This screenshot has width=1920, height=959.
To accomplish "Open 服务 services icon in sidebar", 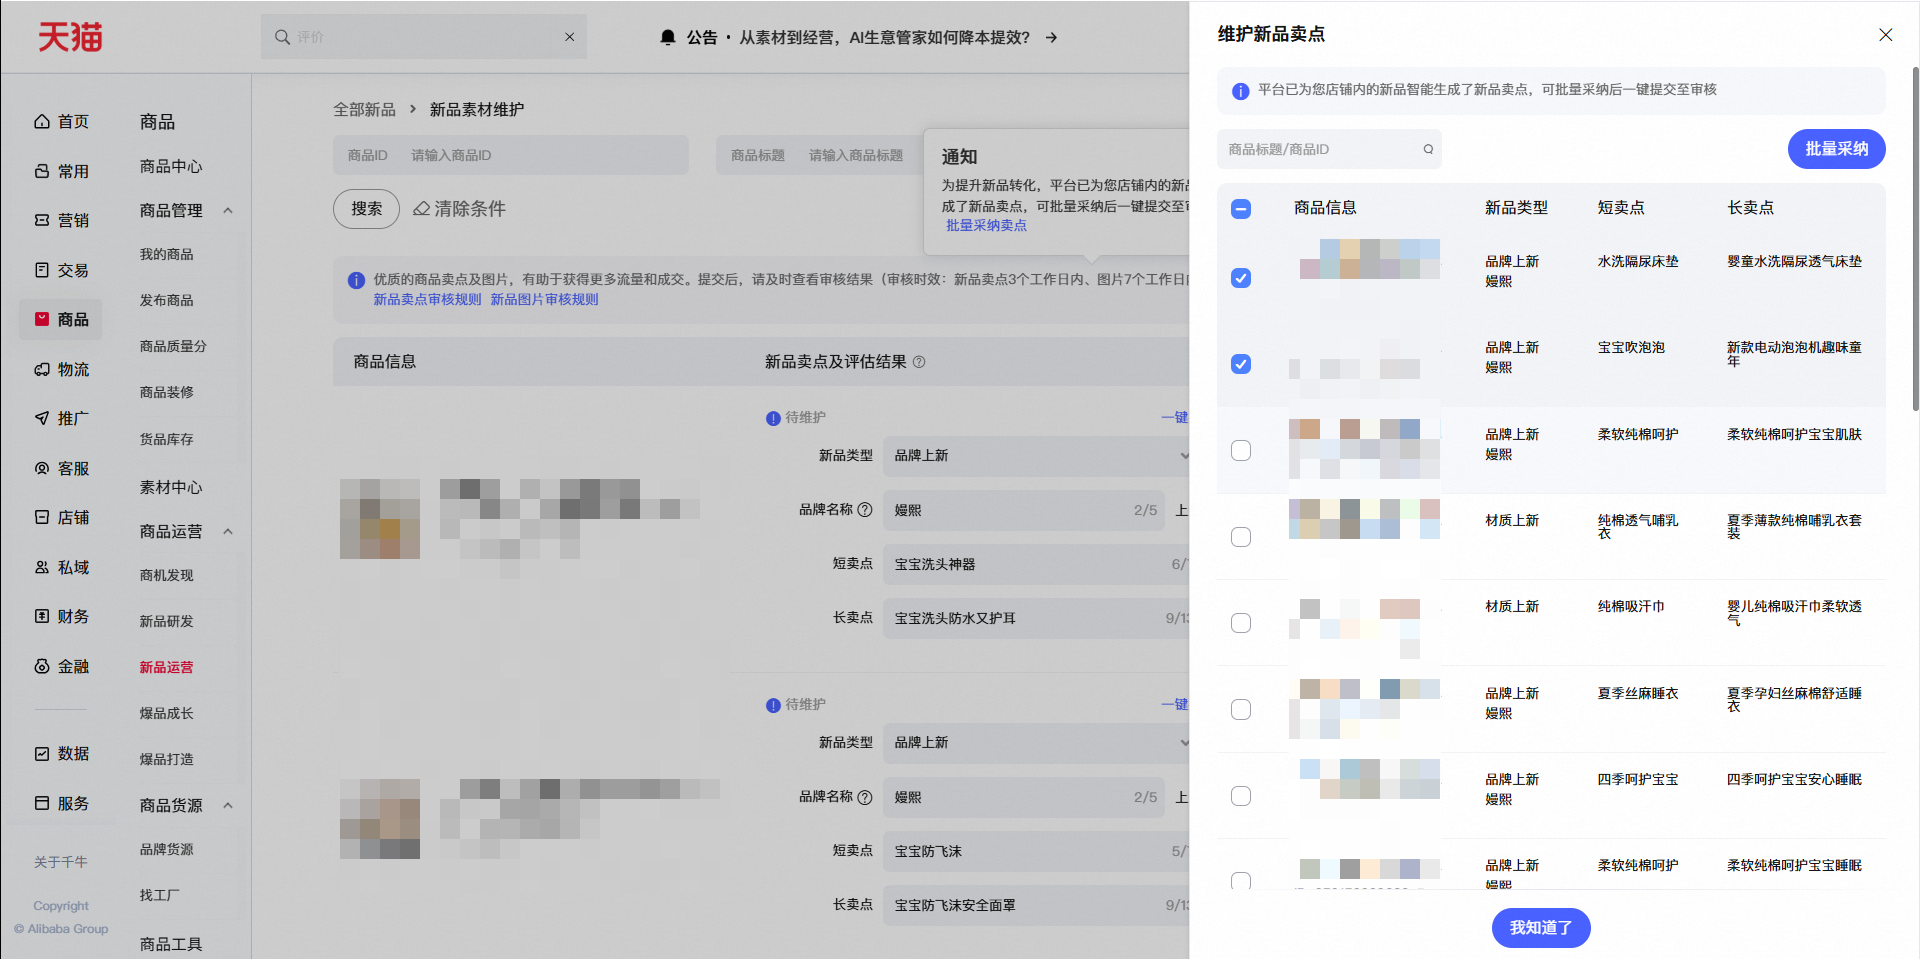I will (42, 803).
